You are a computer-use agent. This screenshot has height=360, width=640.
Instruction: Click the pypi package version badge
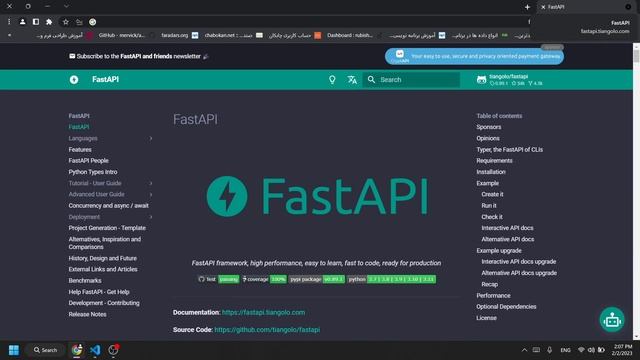pos(317,279)
